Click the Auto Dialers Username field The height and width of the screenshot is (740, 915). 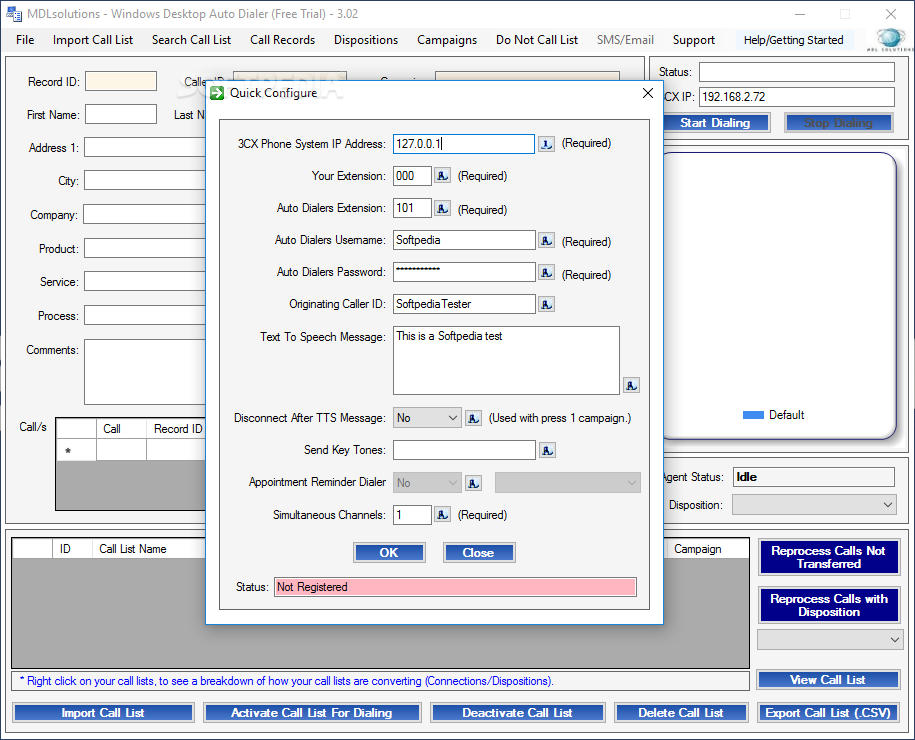465,240
